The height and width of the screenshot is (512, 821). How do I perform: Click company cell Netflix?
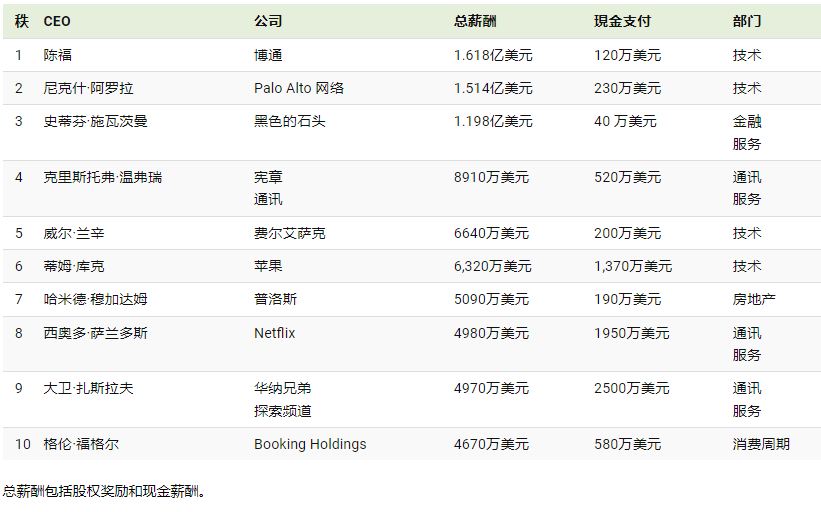274,333
